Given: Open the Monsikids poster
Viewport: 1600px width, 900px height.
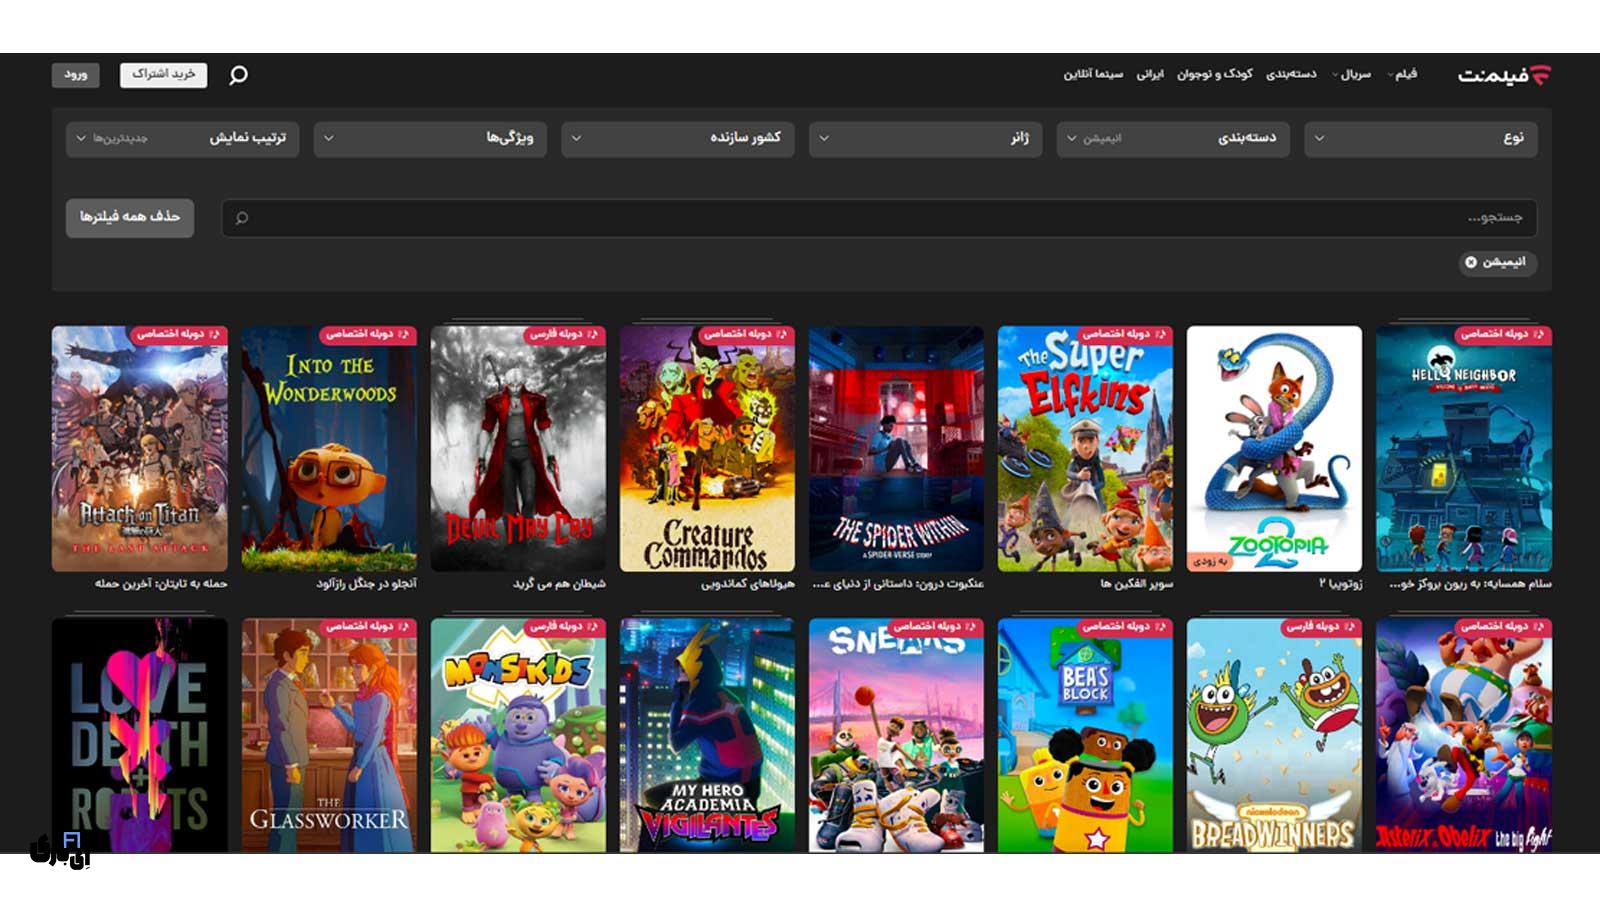Looking at the screenshot, I should 518,735.
